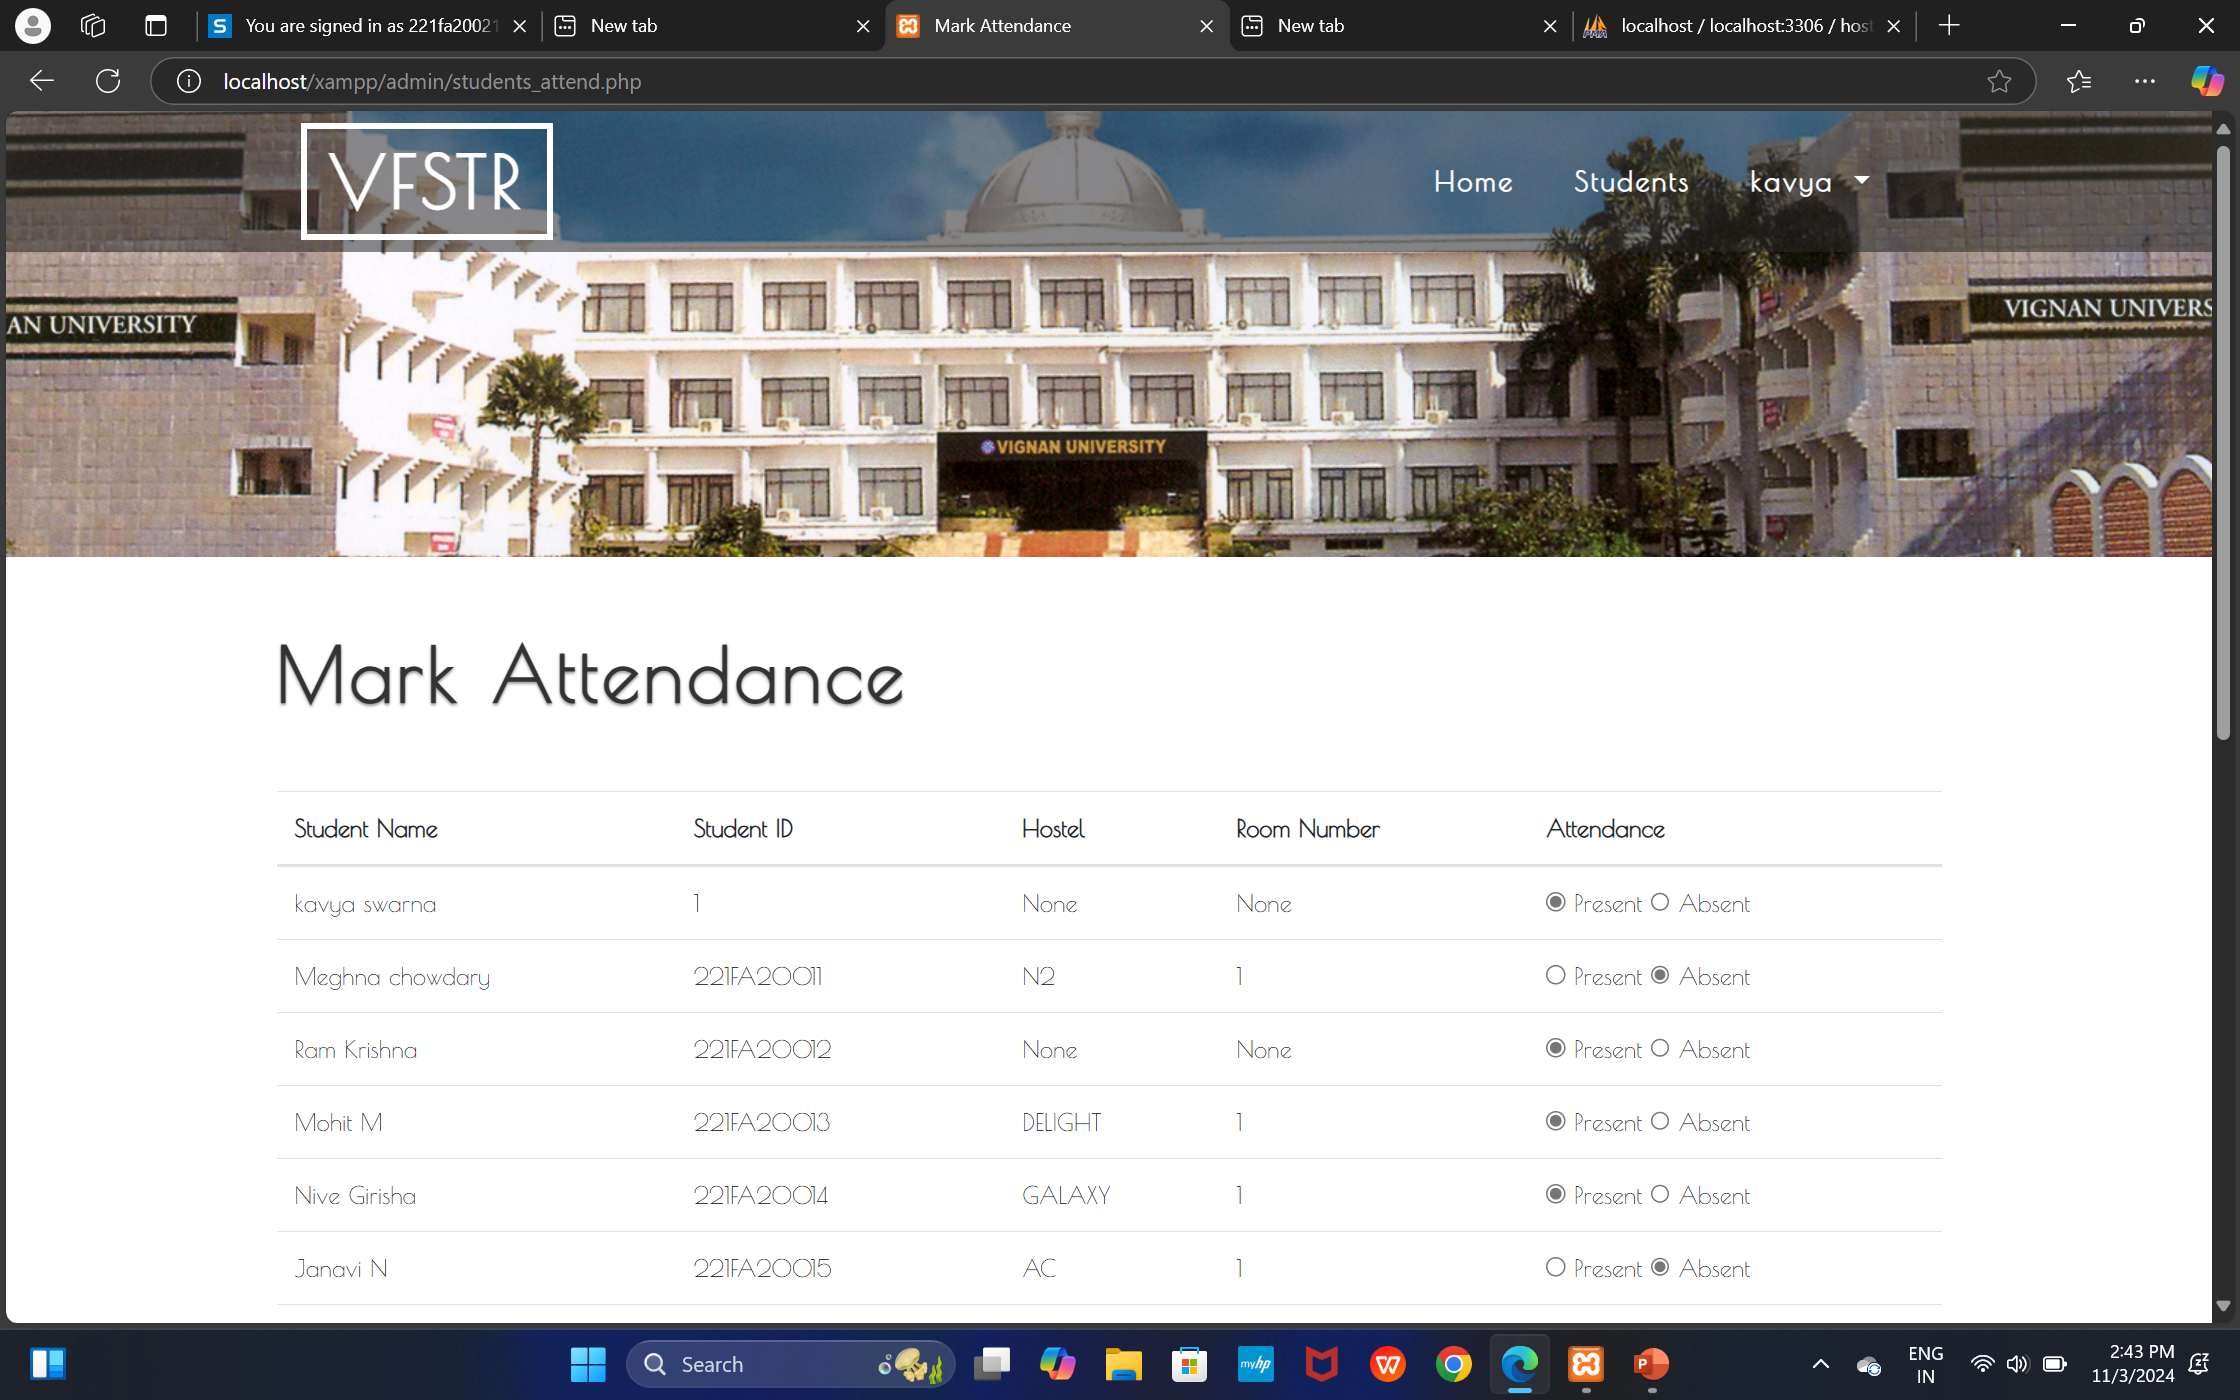Expand the kavya user dropdown

pos(1809,182)
